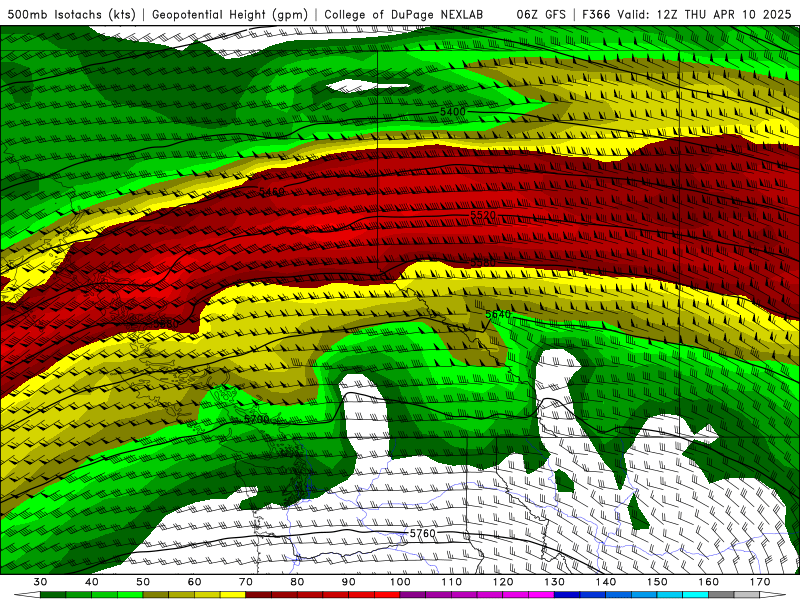This screenshot has width=800, height=600.
Task: Select the olive swatch starting at 50
Action: (156, 595)
